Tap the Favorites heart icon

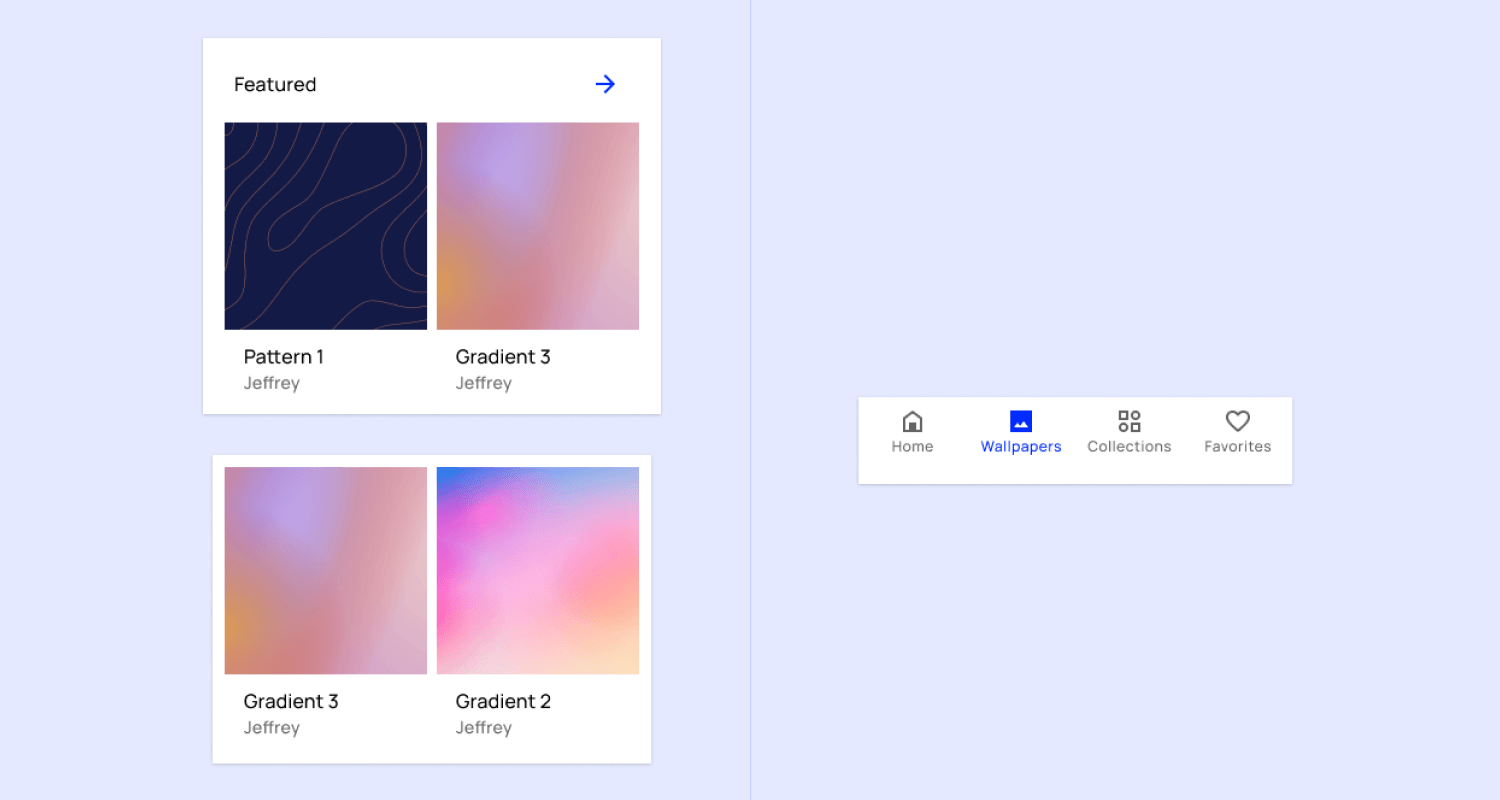(x=1238, y=421)
